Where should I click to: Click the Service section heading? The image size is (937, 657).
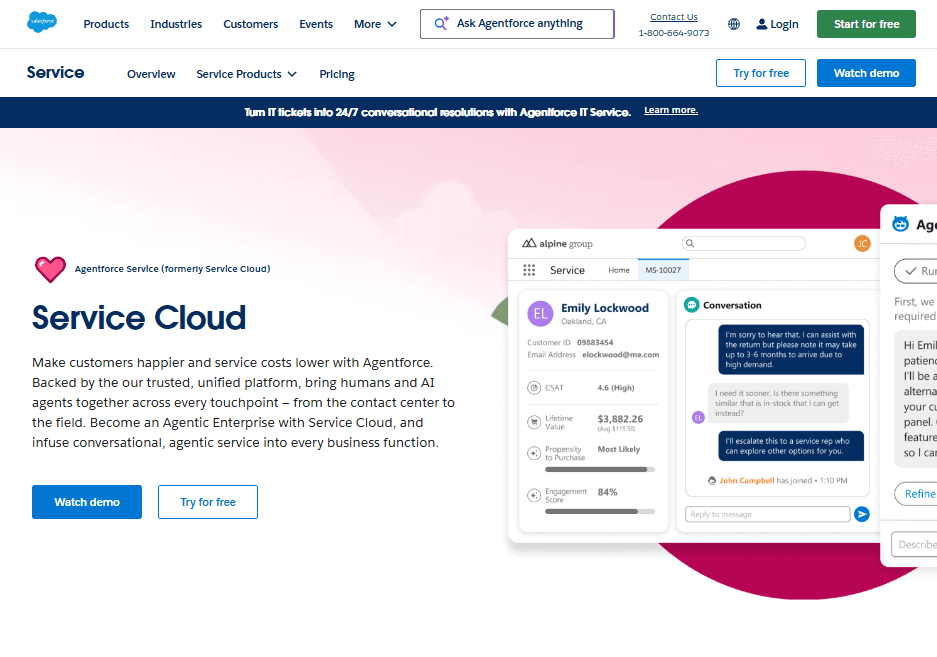click(x=56, y=72)
